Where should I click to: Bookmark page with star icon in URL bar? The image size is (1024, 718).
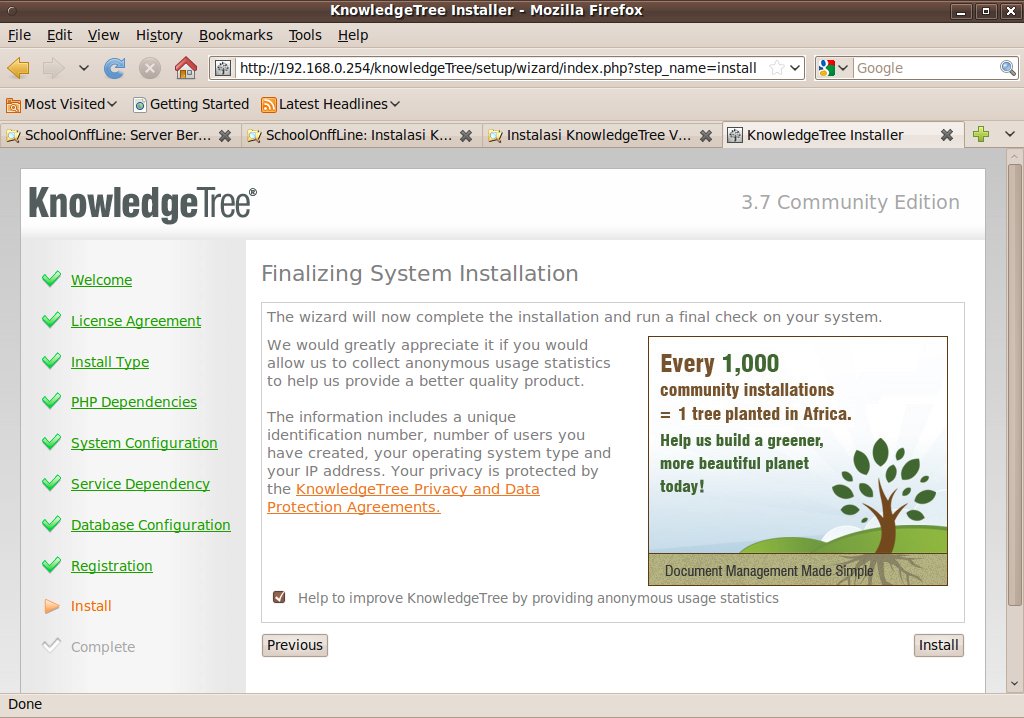coord(777,68)
